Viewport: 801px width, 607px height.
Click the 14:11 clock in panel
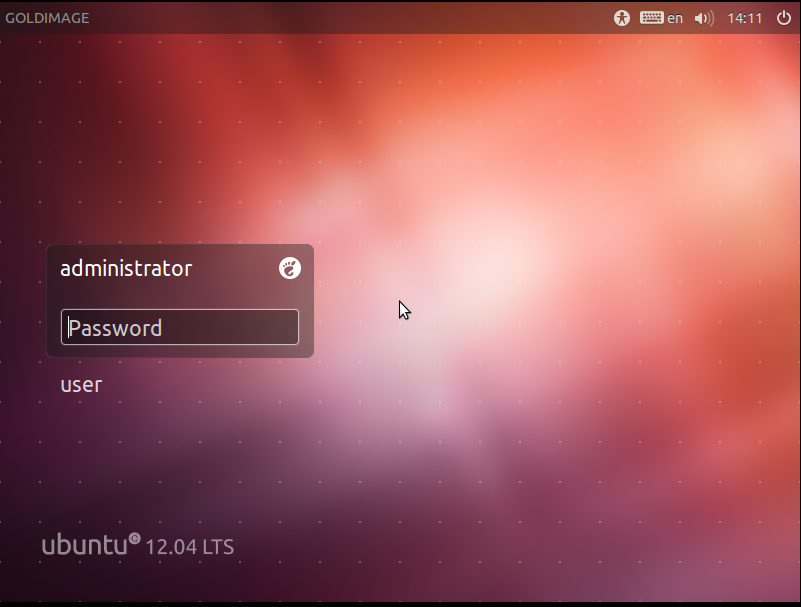pyautogui.click(x=744, y=18)
